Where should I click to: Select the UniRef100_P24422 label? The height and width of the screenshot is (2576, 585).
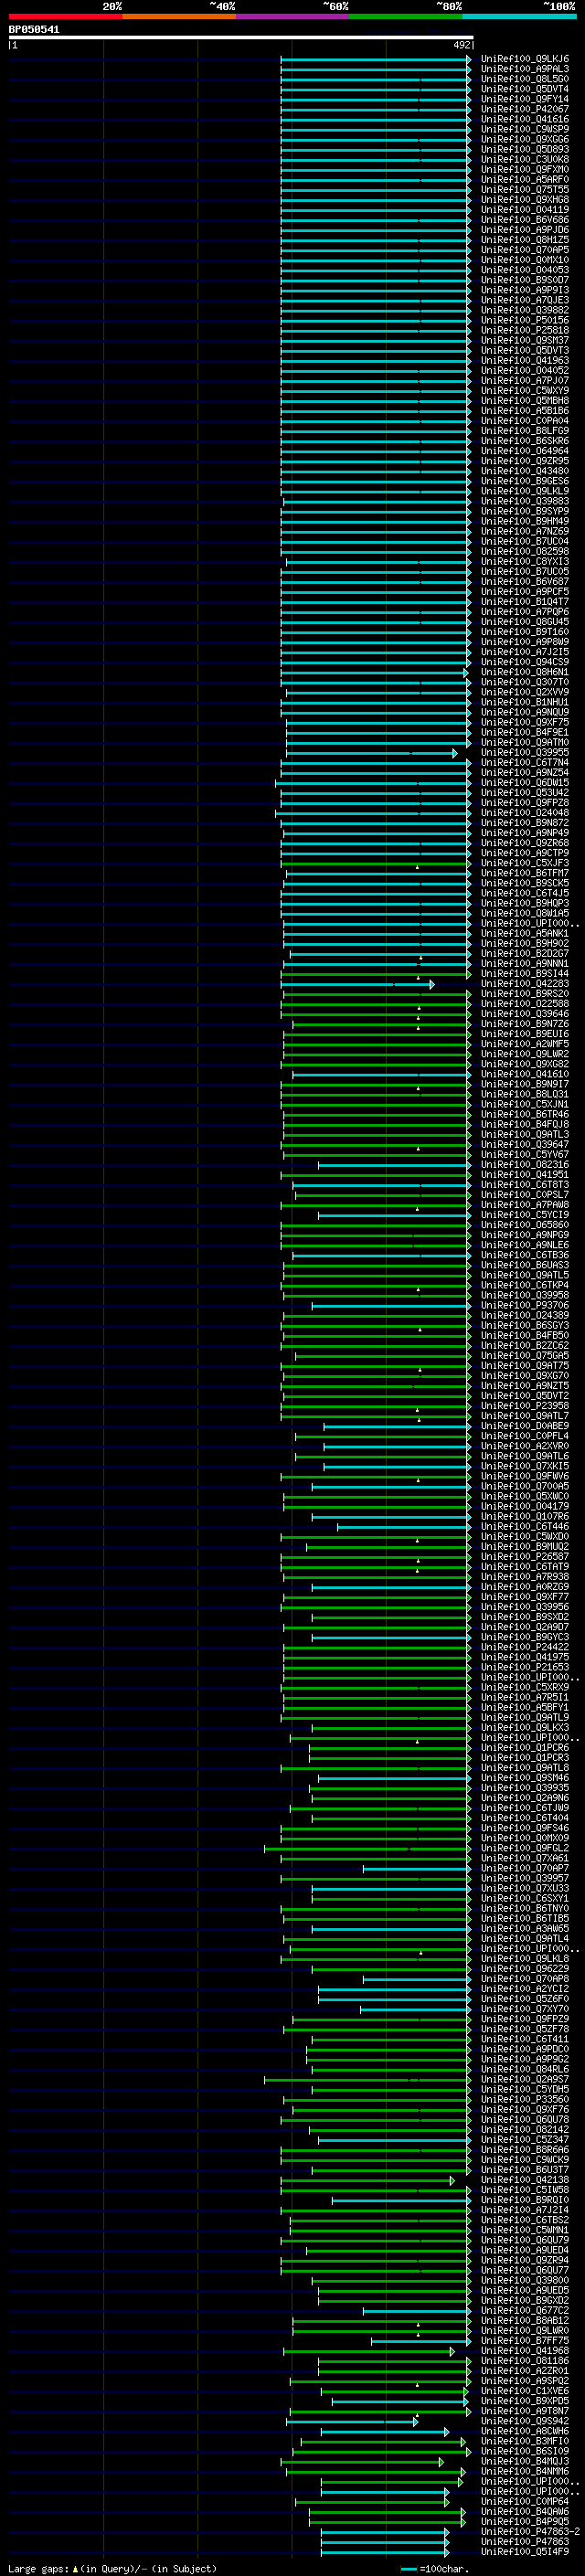tap(525, 1647)
